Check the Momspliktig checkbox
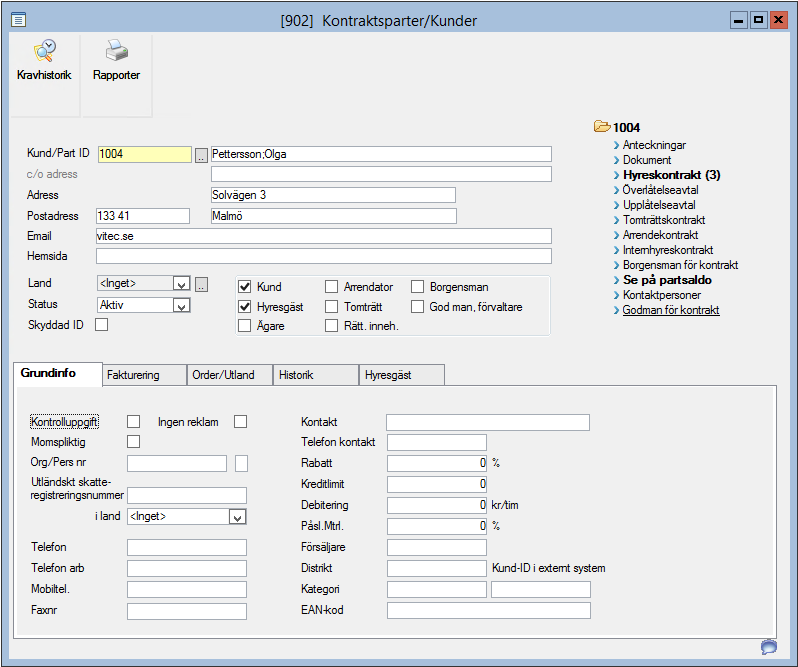 coord(133,441)
